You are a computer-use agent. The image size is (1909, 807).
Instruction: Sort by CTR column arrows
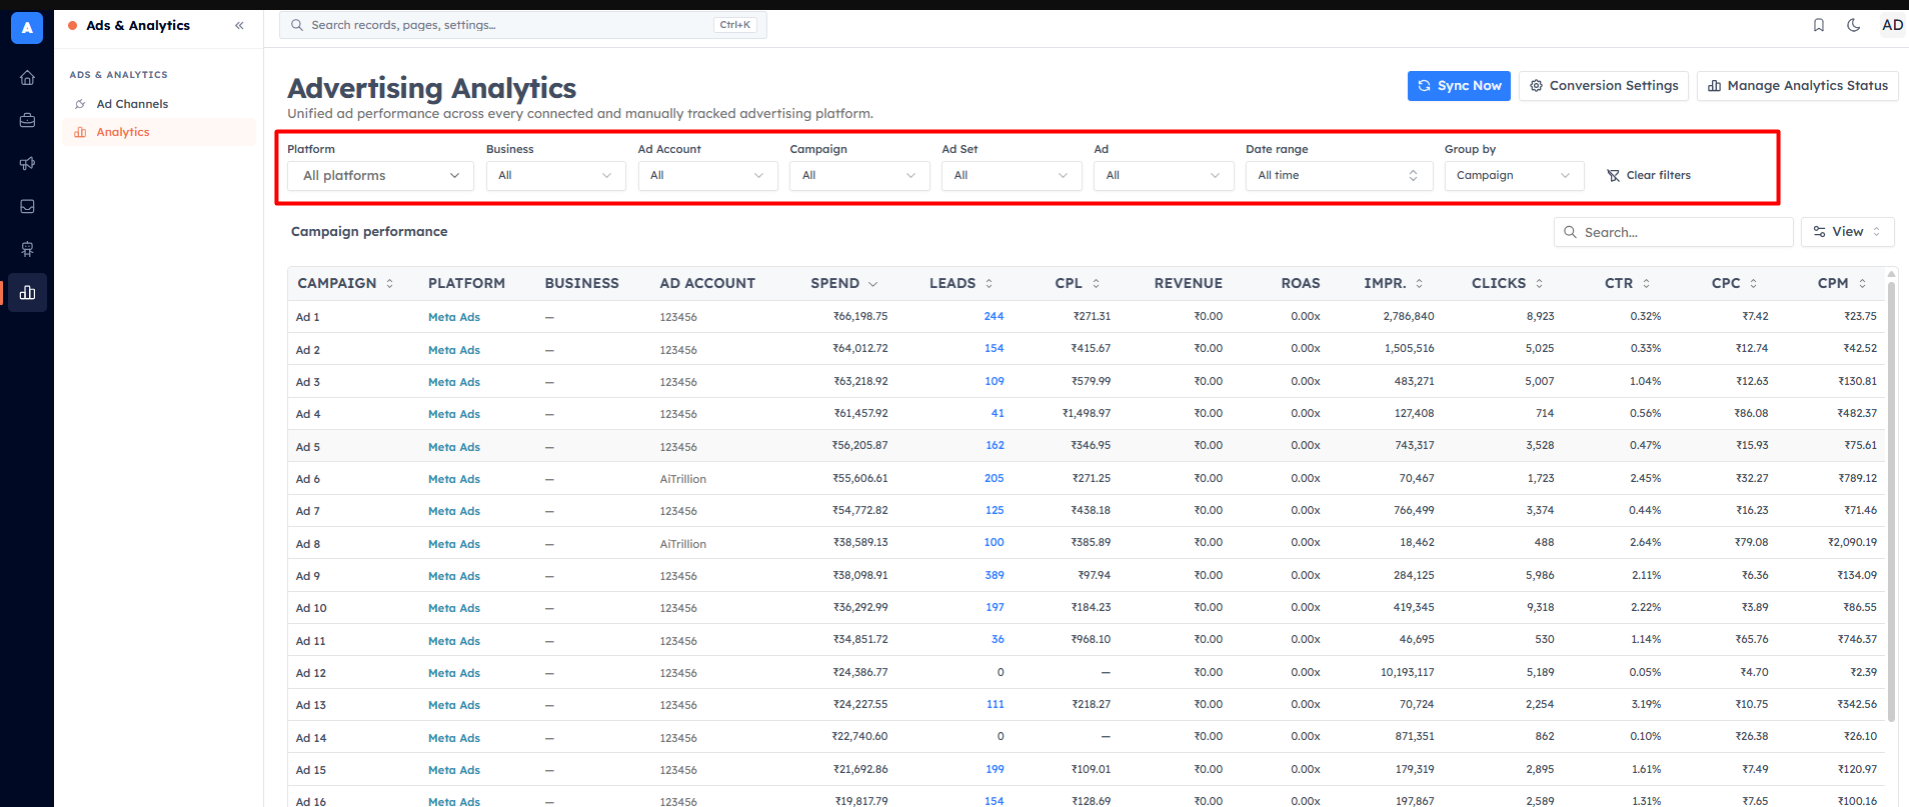pyautogui.click(x=1646, y=283)
